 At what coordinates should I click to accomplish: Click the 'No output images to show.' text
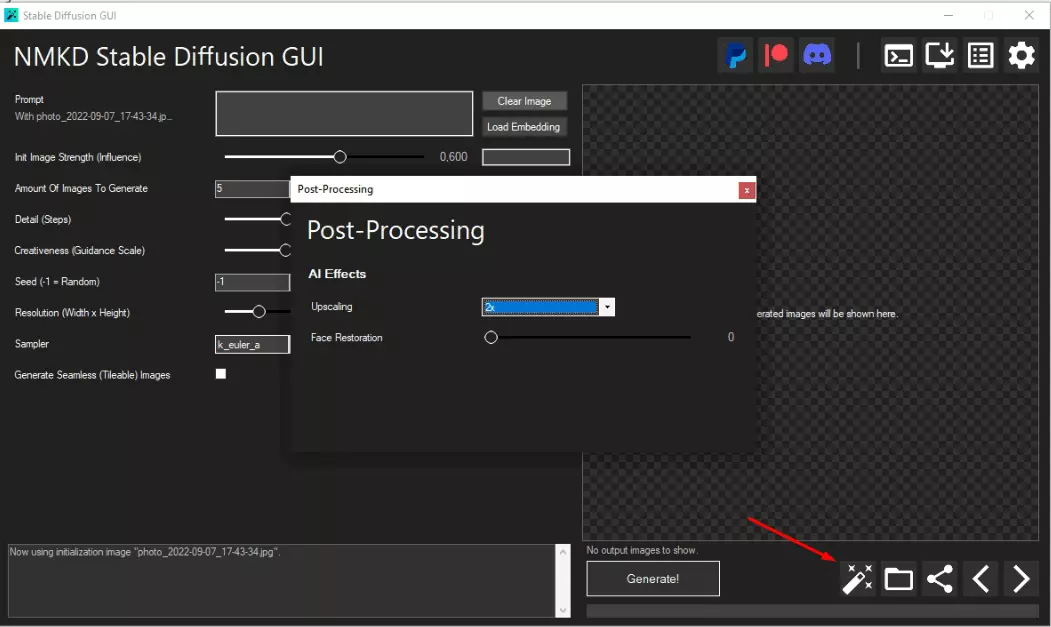pos(642,550)
